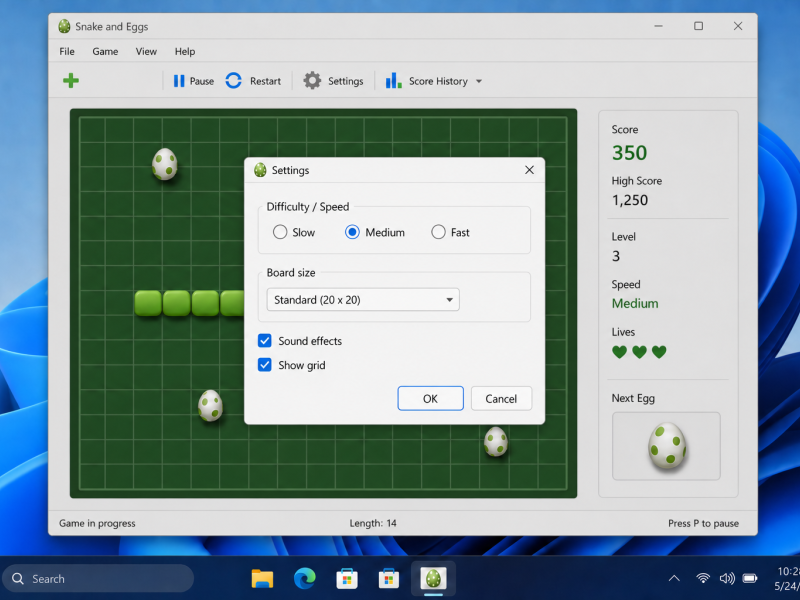Click 'Press P to pause' status hint
800x600 pixels.
click(704, 523)
